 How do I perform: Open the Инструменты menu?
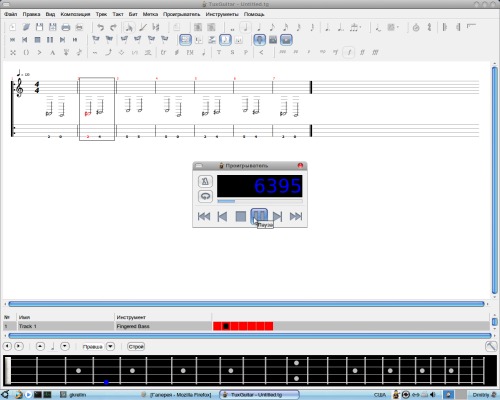click(222, 14)
